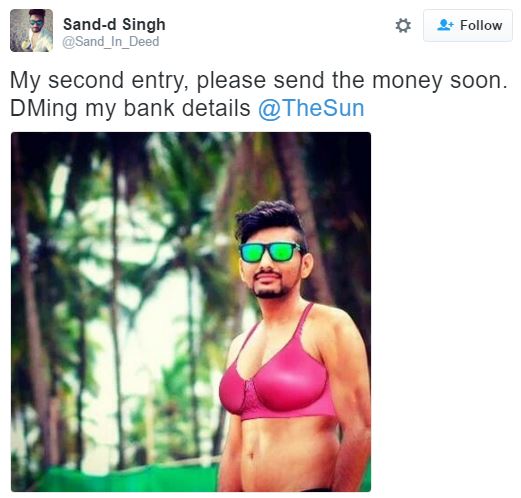Follow the Sand-d Singh account
521x498 pixels.
pyautogui.click(x=468, y=26)
